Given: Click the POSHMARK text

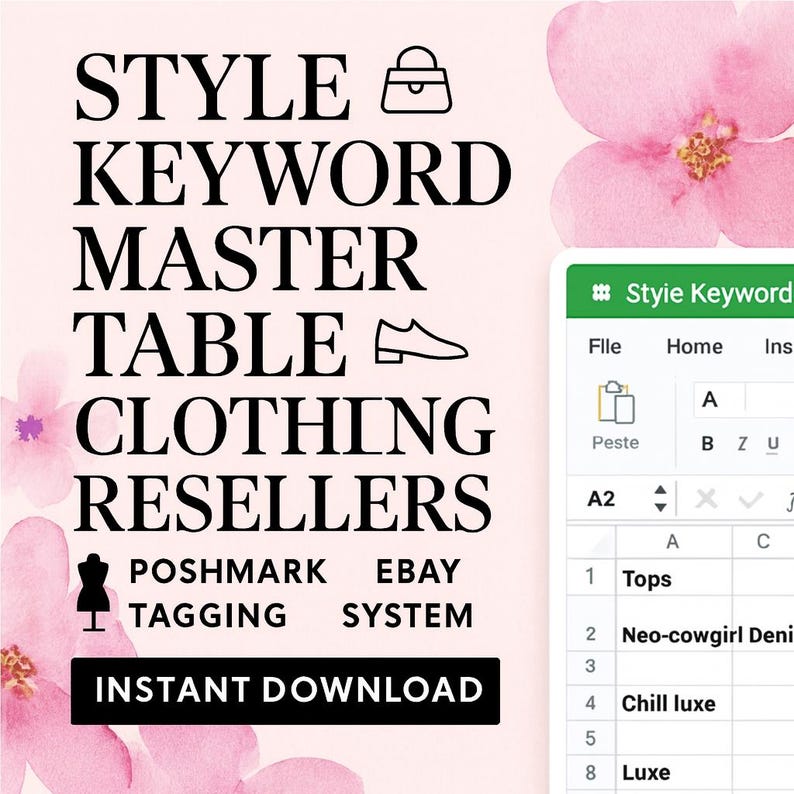Looking at the screenshot, I should coord(228,572).
